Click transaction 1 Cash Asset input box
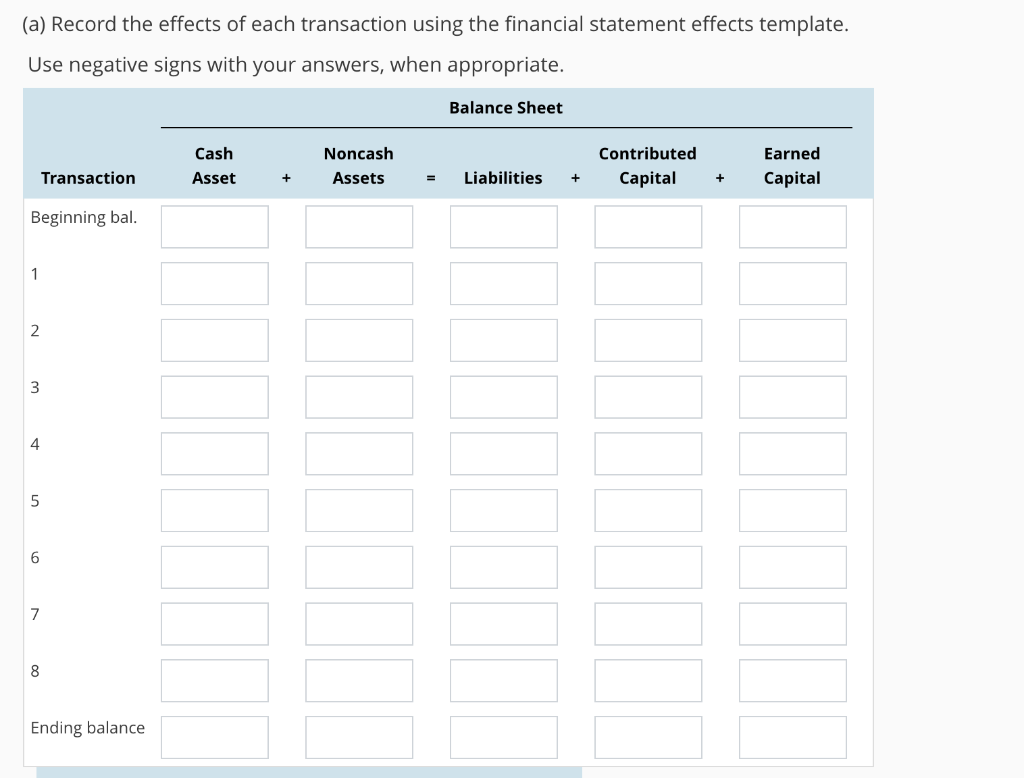The height and width of the screenshot is (778, 1024). [x=214, y=283]
